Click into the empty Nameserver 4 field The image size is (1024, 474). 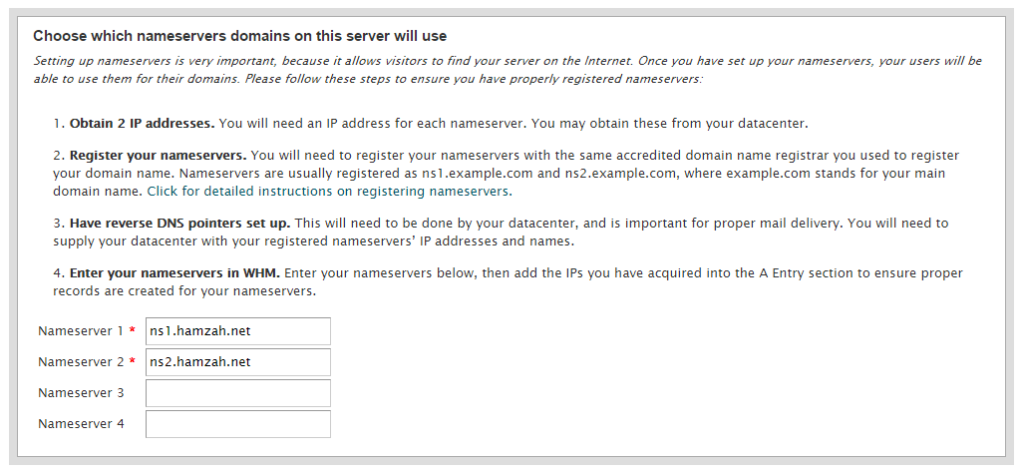(238, 424)
